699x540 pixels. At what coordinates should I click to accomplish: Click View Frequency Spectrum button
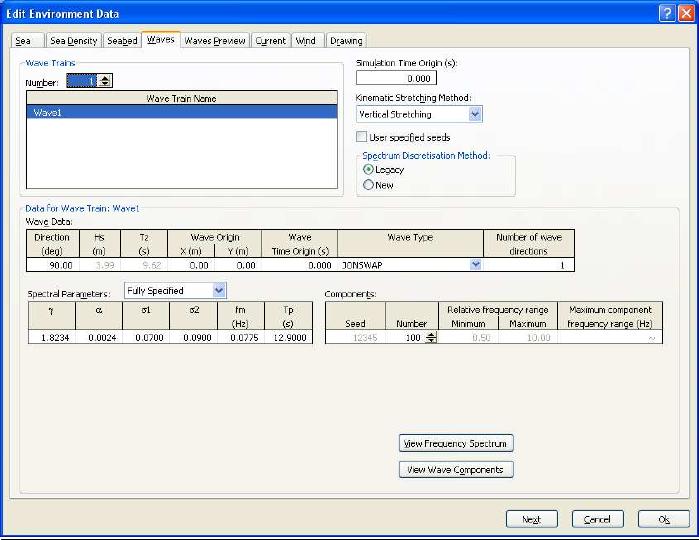456,443
